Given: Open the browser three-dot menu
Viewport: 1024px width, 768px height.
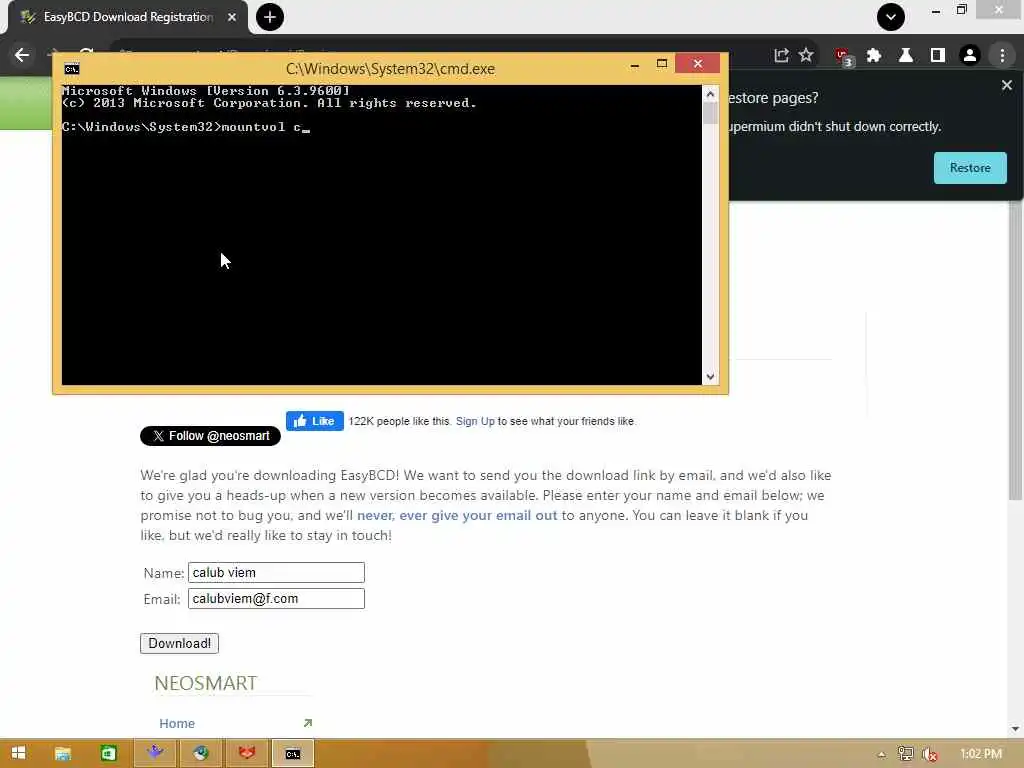Looking at the screenshot, I should point(1002,56).
